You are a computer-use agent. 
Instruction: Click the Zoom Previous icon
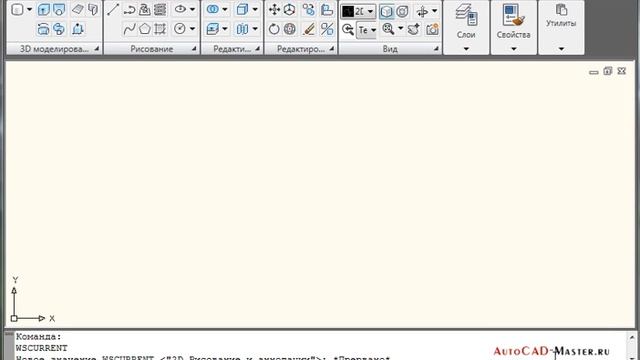pyautogui.click(x=348, y=29)
